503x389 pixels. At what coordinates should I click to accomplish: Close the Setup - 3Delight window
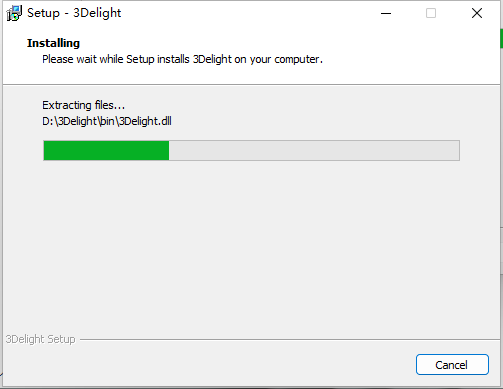click(x=477, y=13)
